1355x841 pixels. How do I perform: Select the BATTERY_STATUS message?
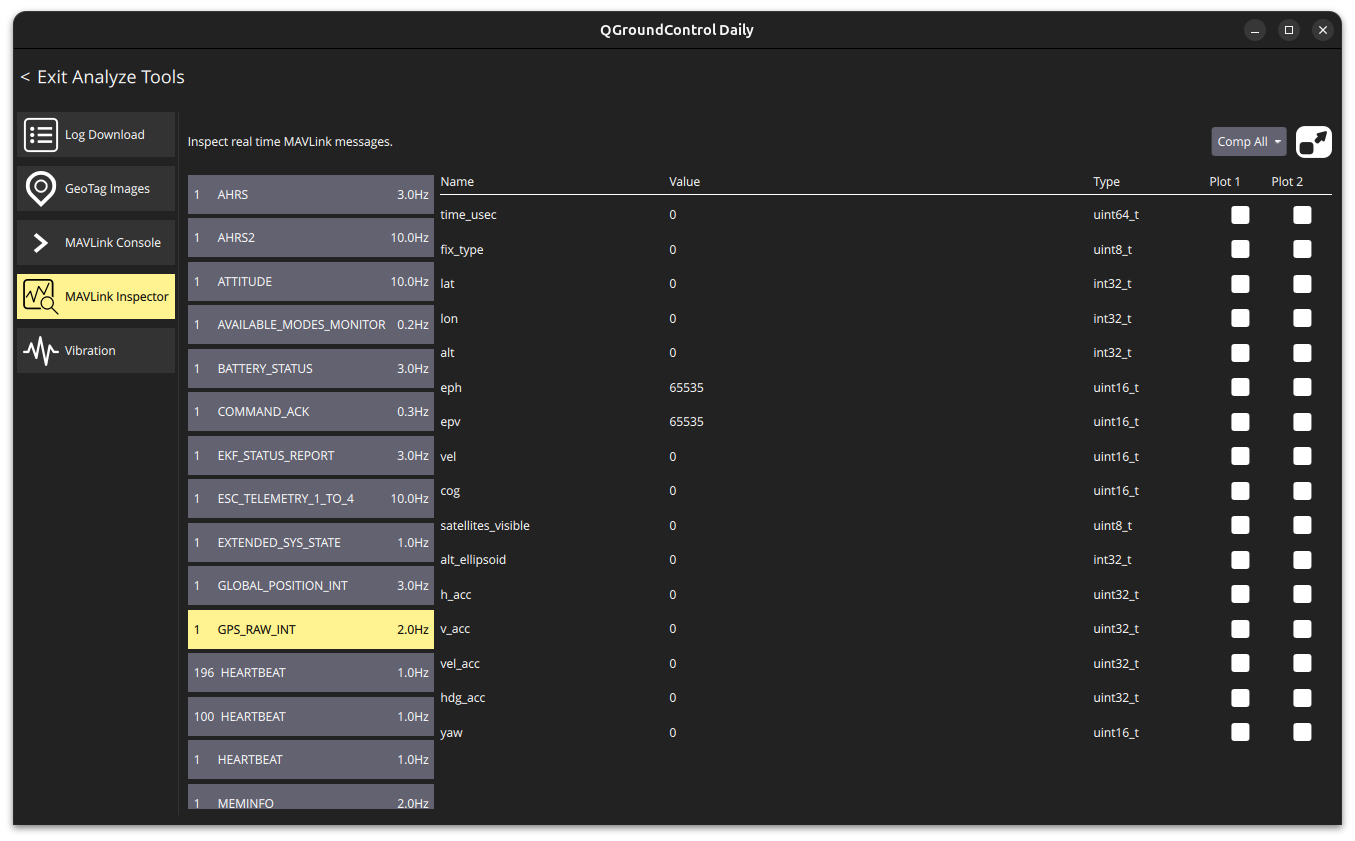[x=311, y=369]
